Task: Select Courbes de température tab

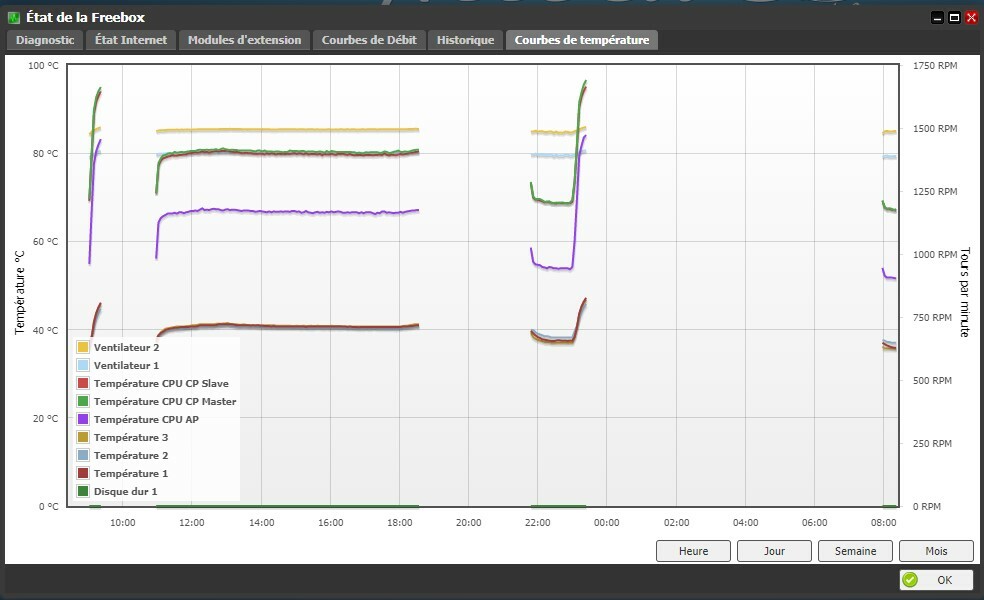Action: (x=582, y=40)
